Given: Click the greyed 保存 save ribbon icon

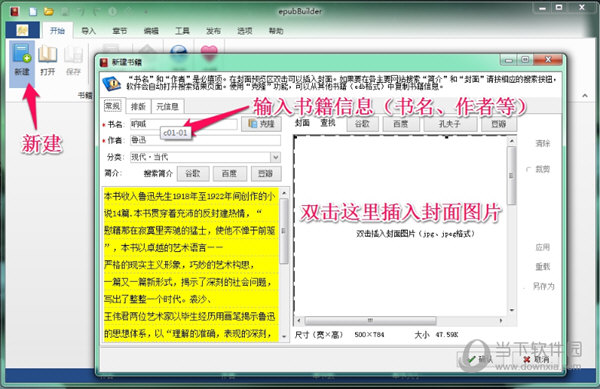Looking at the screenshot, I should [x=73, y=60].
